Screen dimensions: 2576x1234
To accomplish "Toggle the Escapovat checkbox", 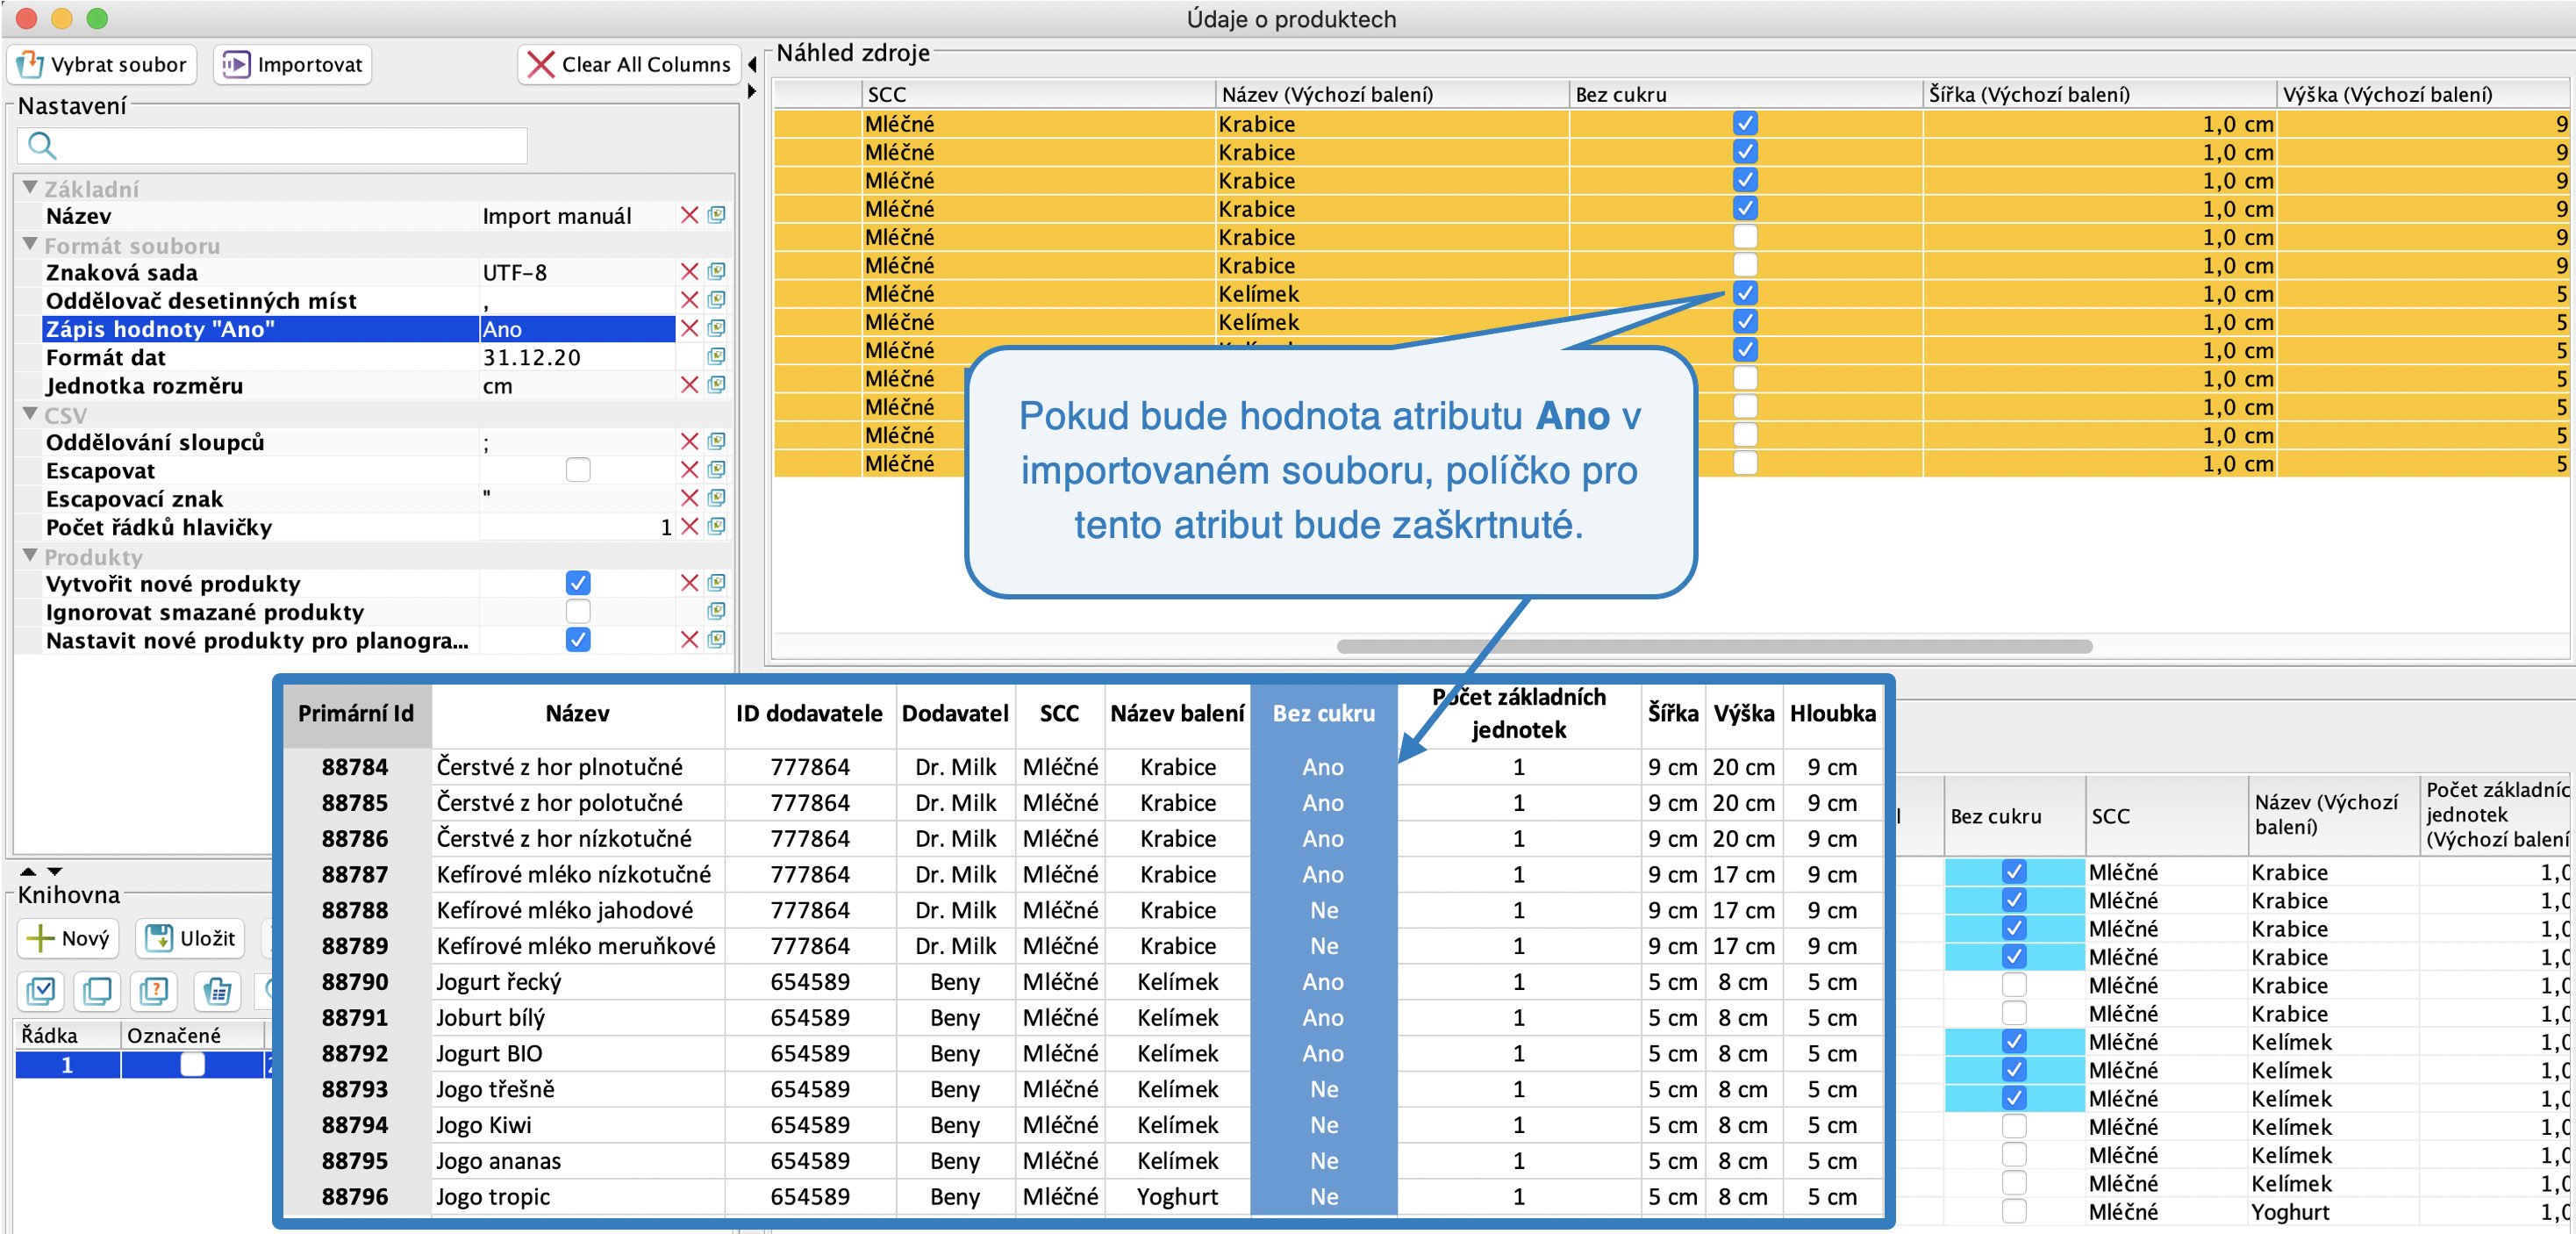I will [578, 470].
